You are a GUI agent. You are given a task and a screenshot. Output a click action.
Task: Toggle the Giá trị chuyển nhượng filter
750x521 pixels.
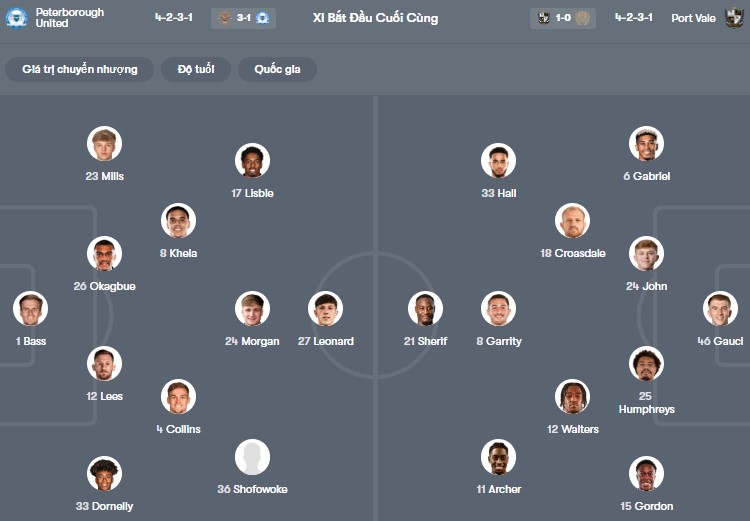tap(80, 69)
